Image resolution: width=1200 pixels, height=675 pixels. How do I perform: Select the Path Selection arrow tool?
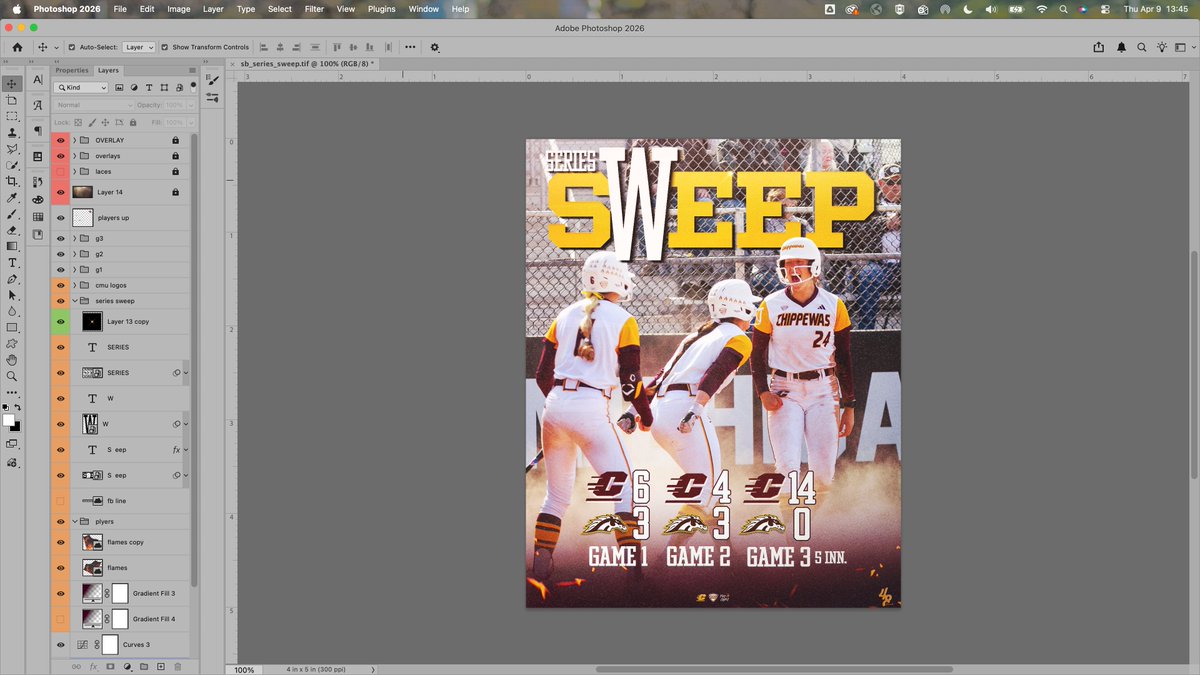pyautogui.click(x=12, y=295)
